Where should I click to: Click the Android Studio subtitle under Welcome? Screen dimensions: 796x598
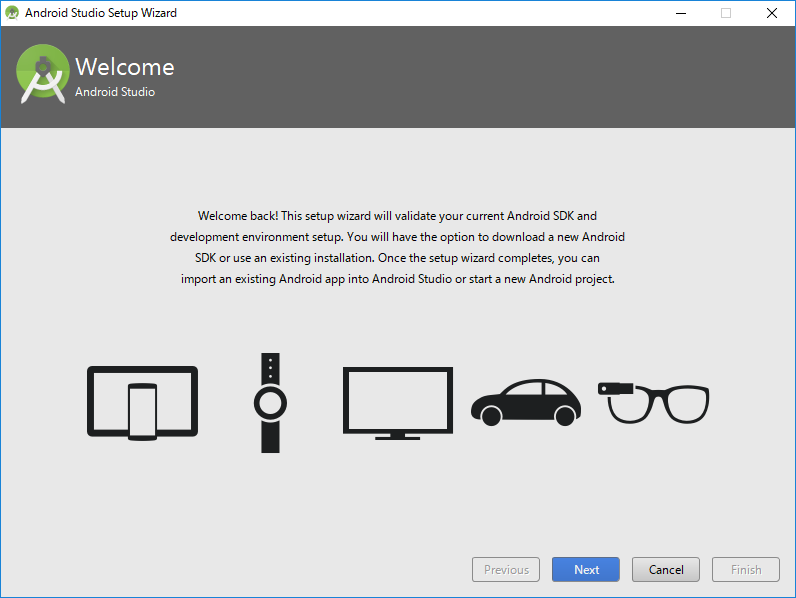coord(115,92)
